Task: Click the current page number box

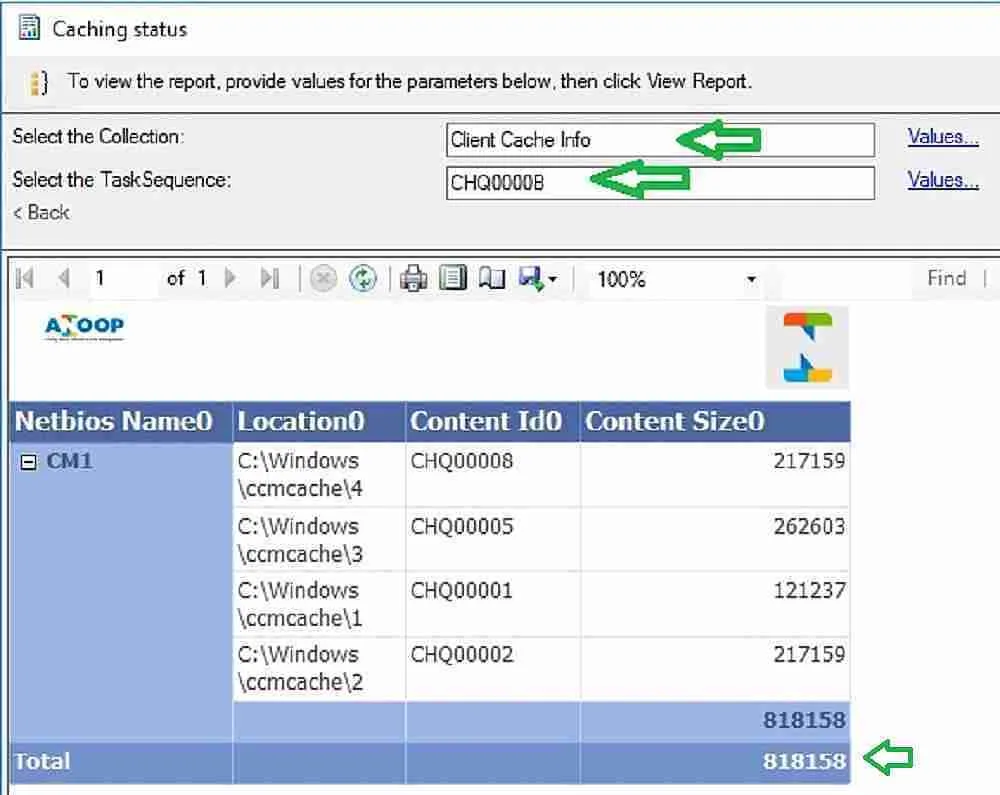Action: point(122,279)
